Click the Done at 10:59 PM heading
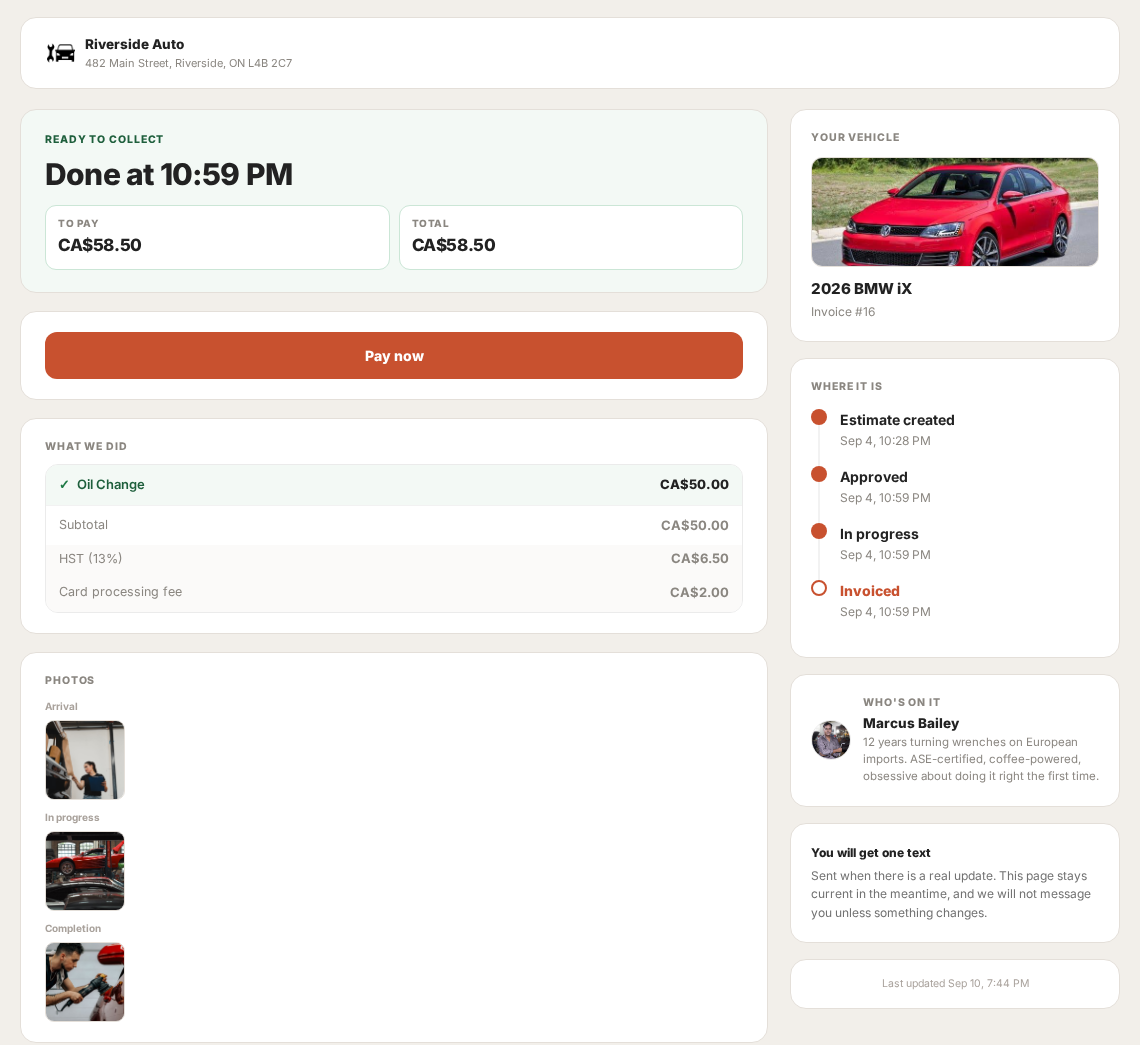This screenshot has height=1045, width=1140. click(x=169, y=175)
